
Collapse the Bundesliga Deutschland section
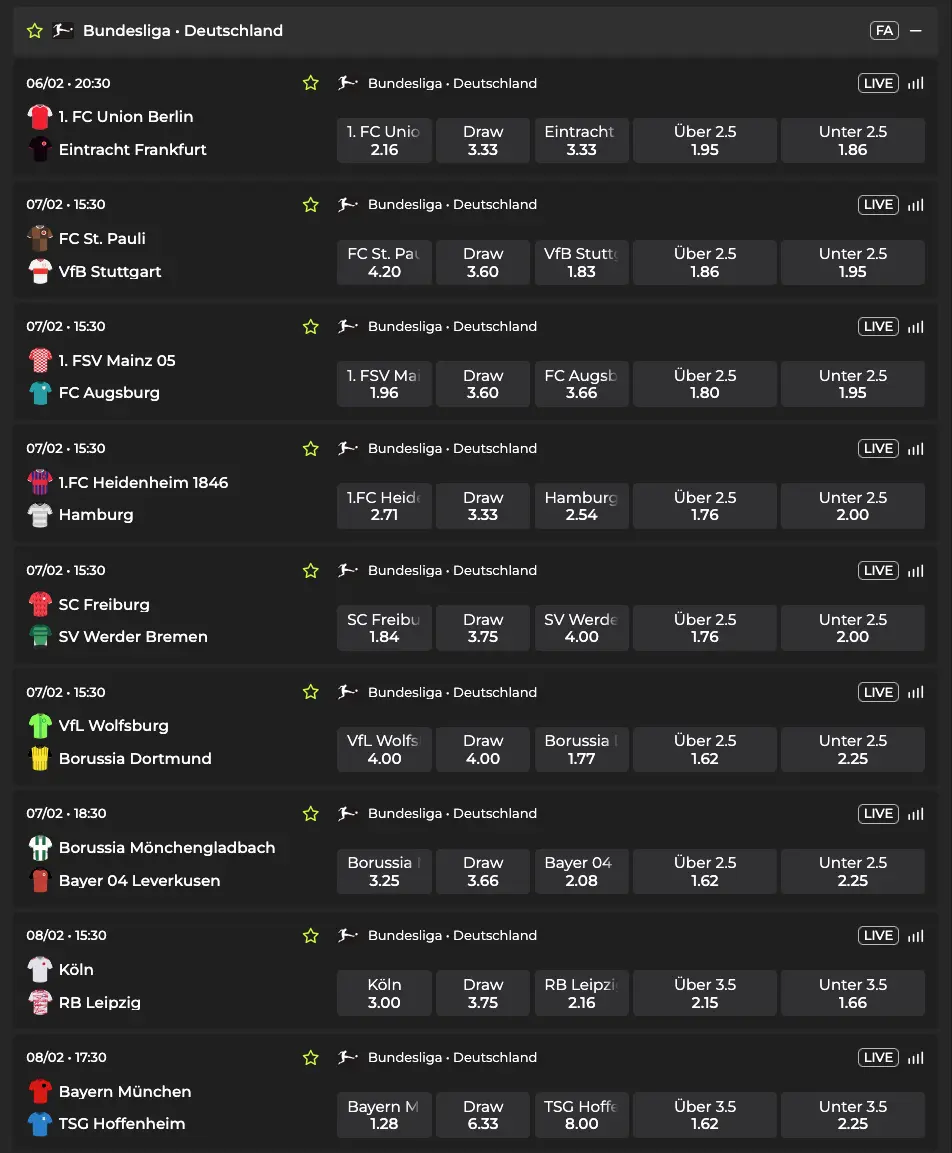click(917, 30)
